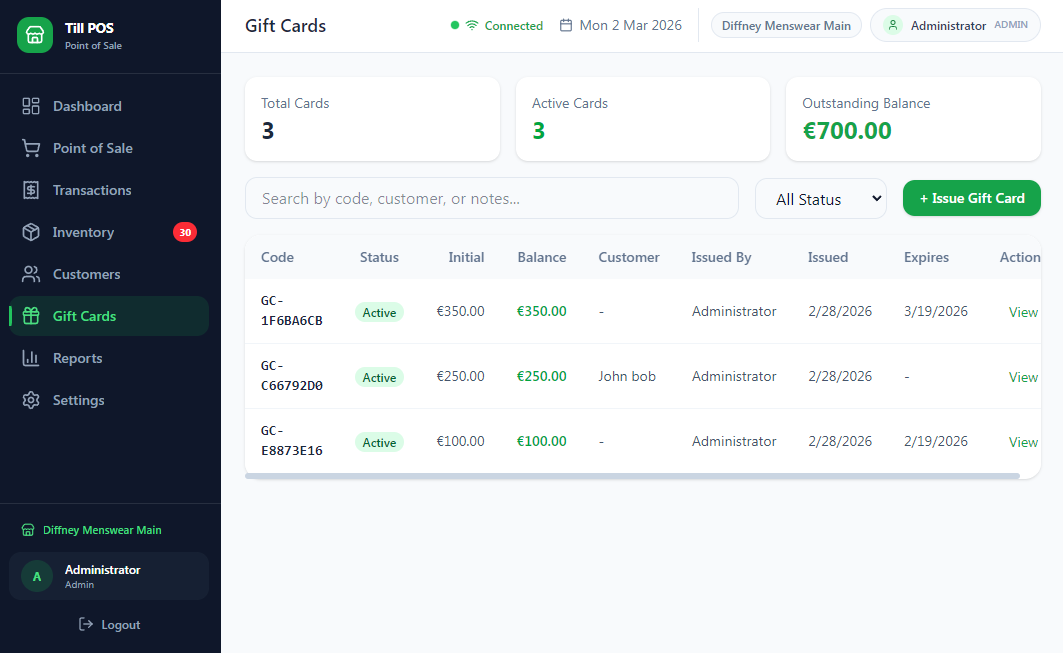Image resolution: width=1063 pixels, height=653 pixels.
Task: View gift card GC-1F6BA6CB details
Action: (1022, 312)
